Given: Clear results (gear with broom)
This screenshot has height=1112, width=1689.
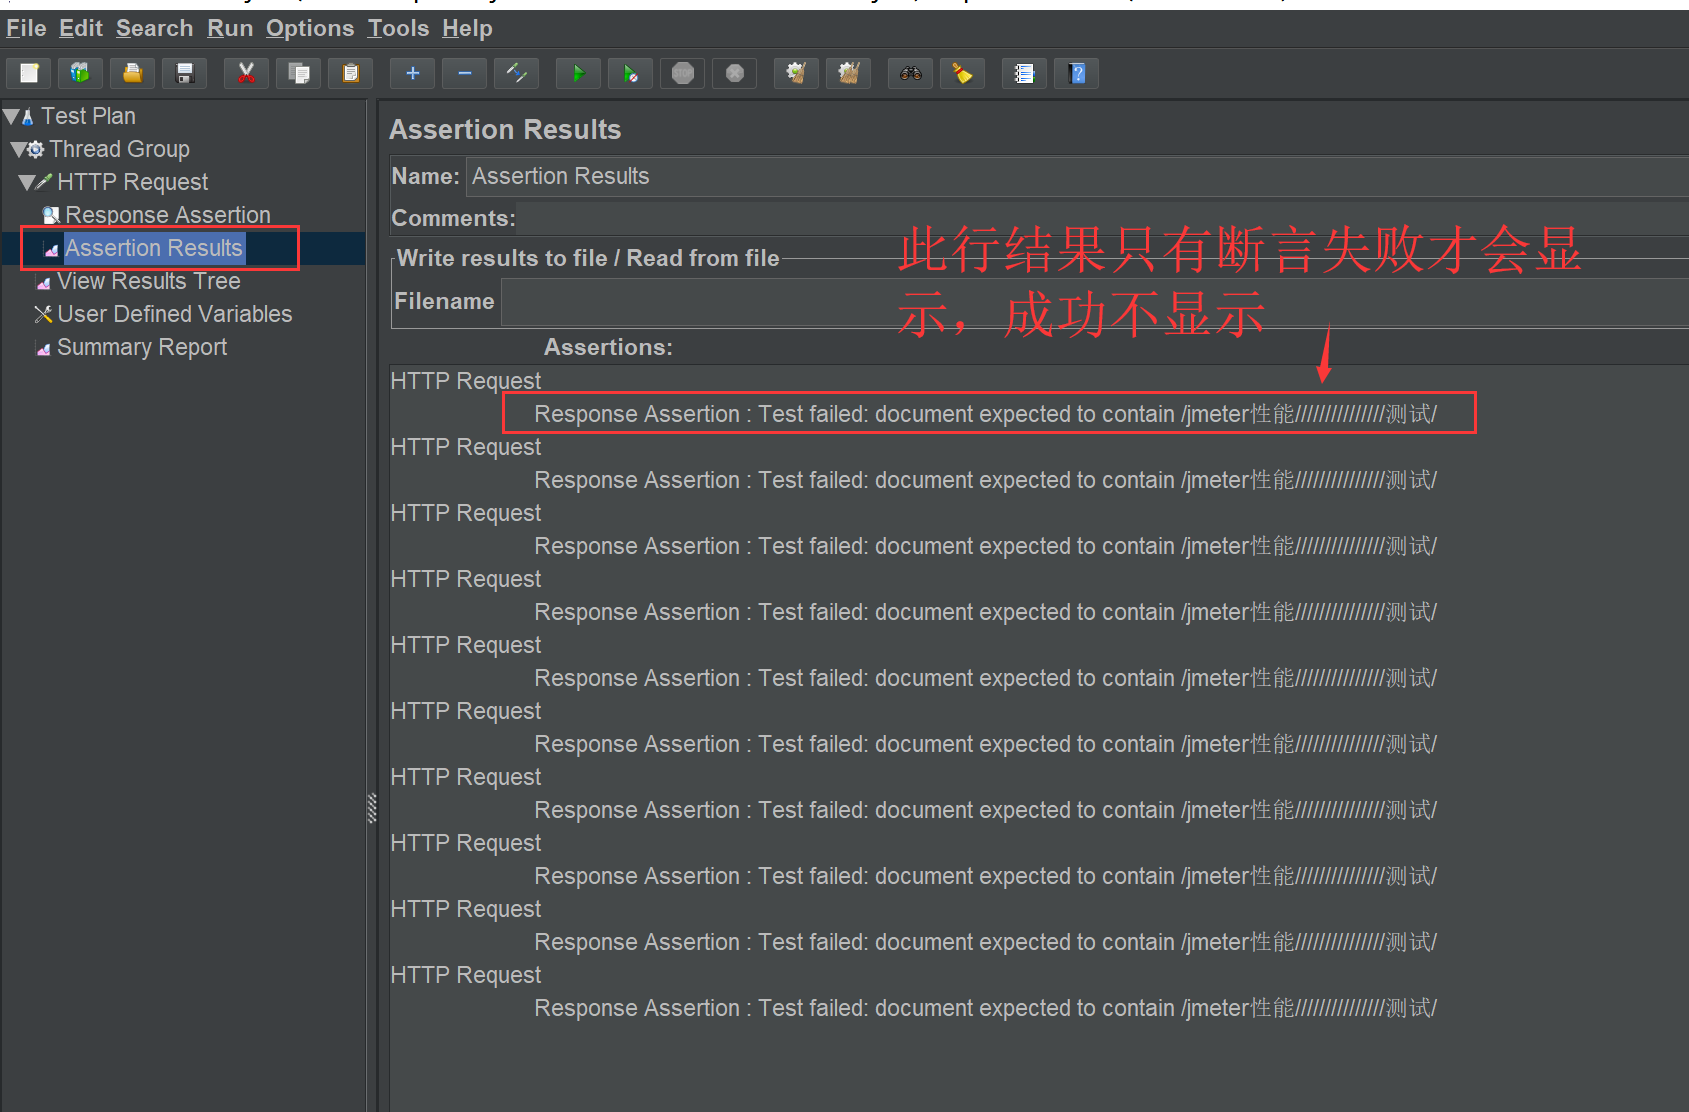Looking at the screenshot, I should [x=796, y=73].
